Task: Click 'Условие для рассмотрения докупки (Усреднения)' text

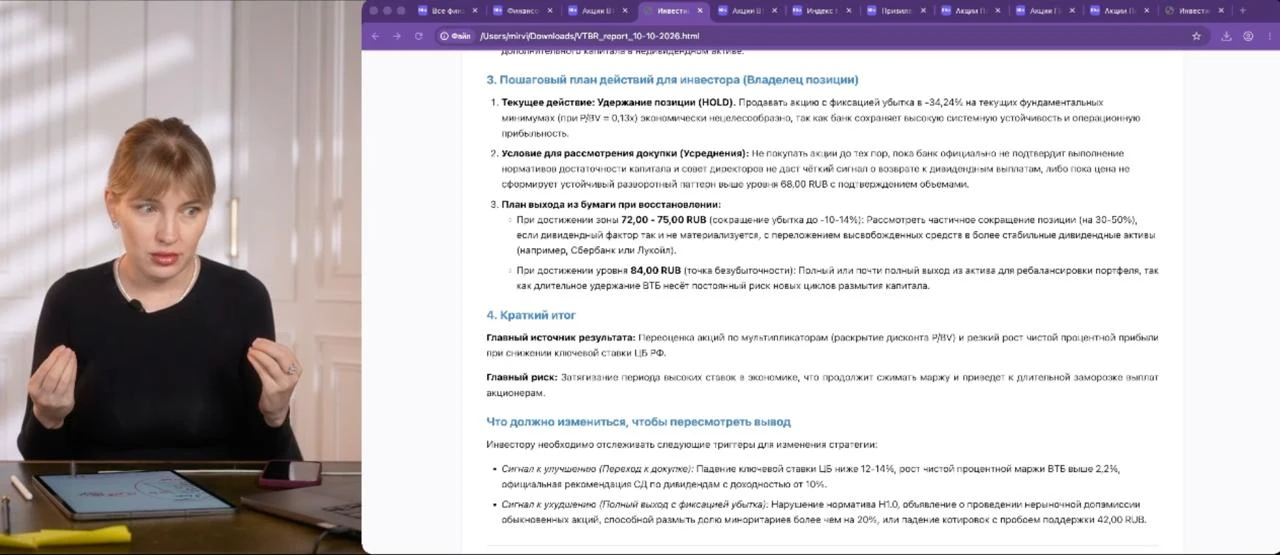Action: [624, 153]
